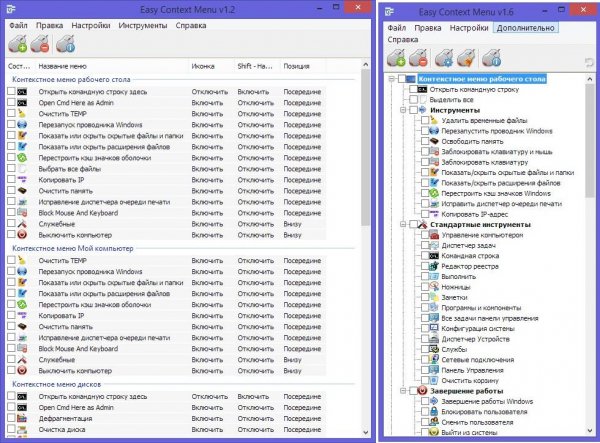Select Заблокировать клавиатуру row in v1.6
Screen dimensions: 600x443
point(484,162)
